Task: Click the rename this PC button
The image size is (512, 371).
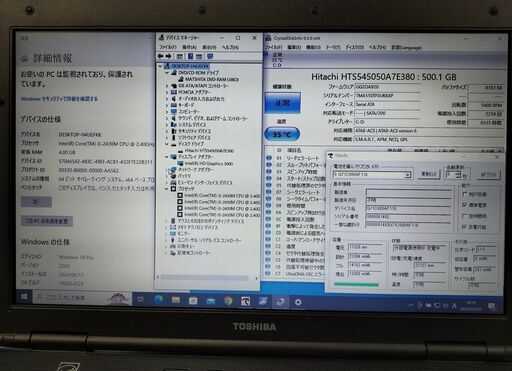Action: [47, 221]
